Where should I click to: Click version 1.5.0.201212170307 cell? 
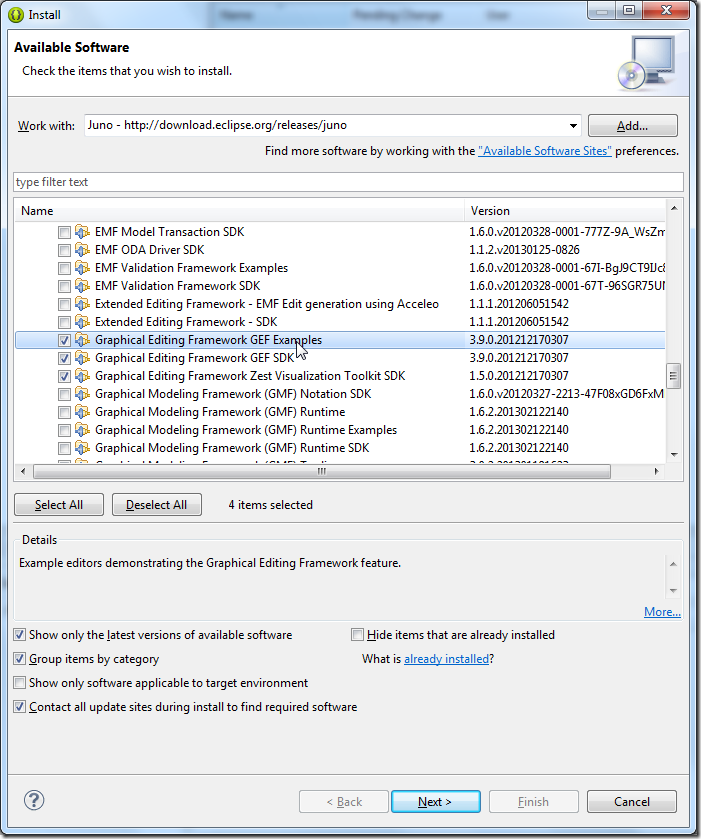519,376
